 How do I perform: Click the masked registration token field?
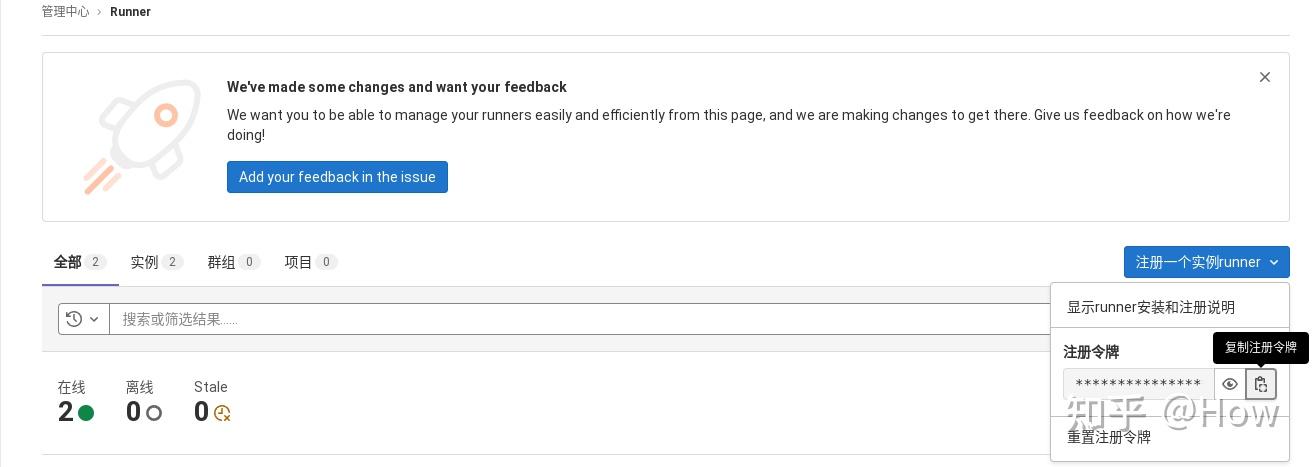(x=1138, y=384)
